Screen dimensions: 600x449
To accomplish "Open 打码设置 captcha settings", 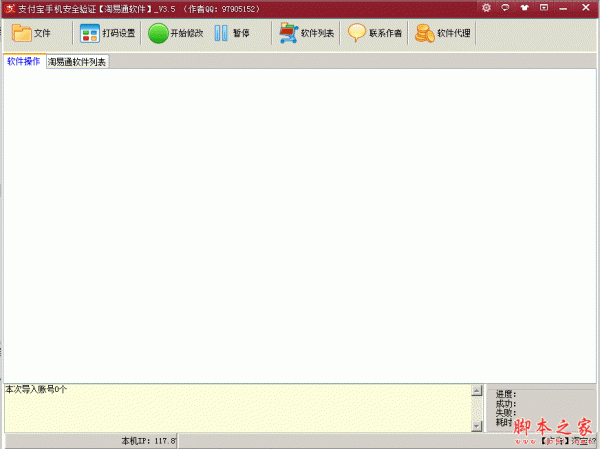I will [108, 33].
